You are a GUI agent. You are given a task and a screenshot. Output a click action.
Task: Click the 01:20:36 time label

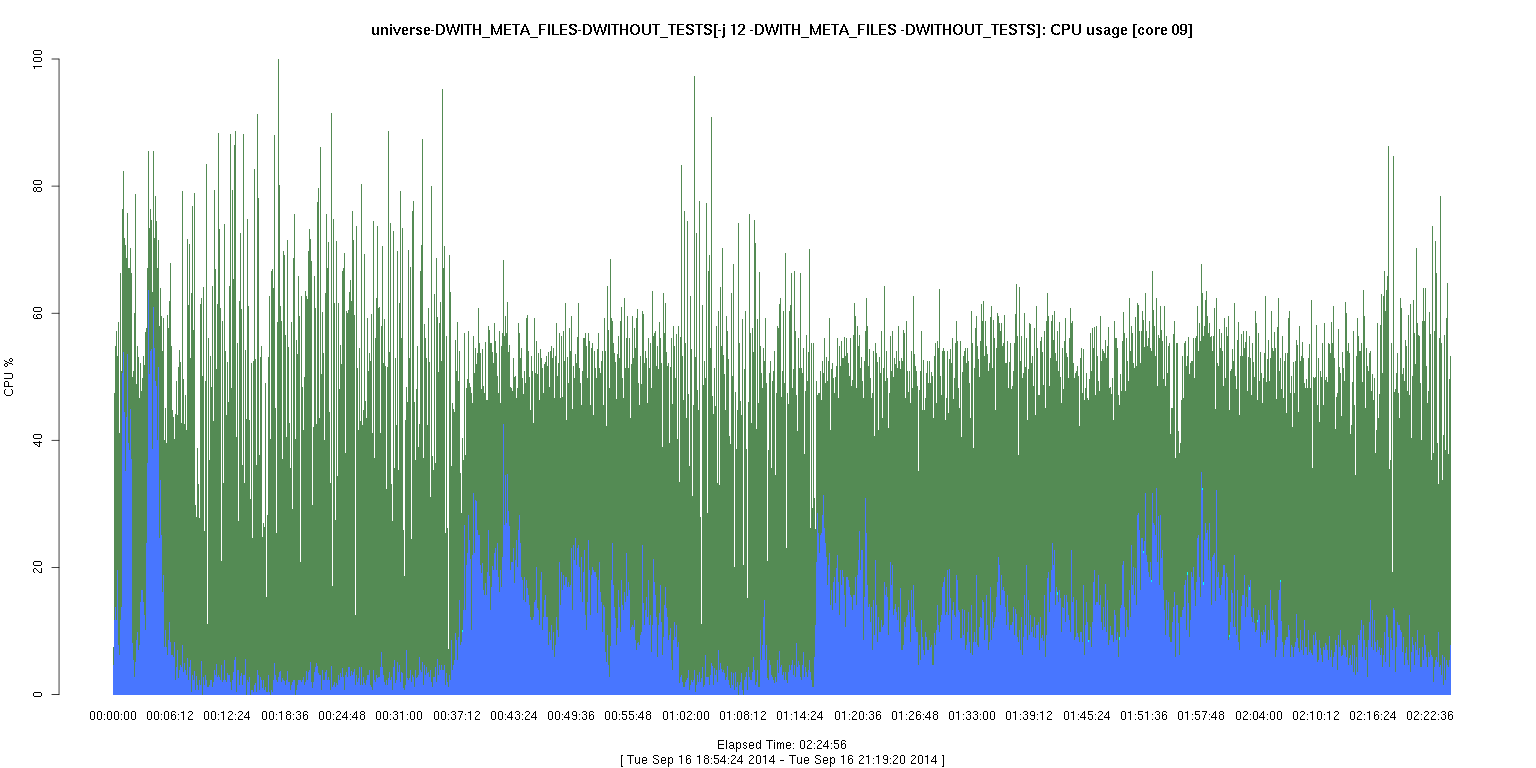(857, 716)
